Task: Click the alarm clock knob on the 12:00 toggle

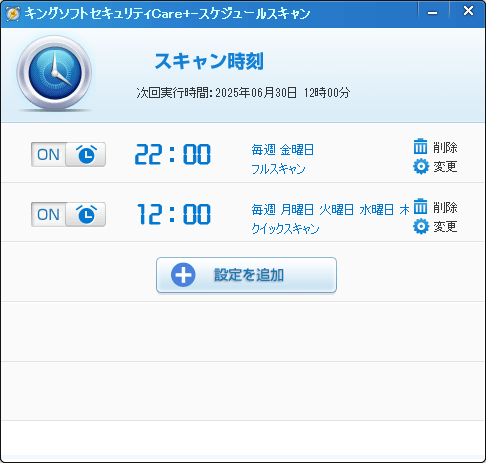Action: pos(86,214)
